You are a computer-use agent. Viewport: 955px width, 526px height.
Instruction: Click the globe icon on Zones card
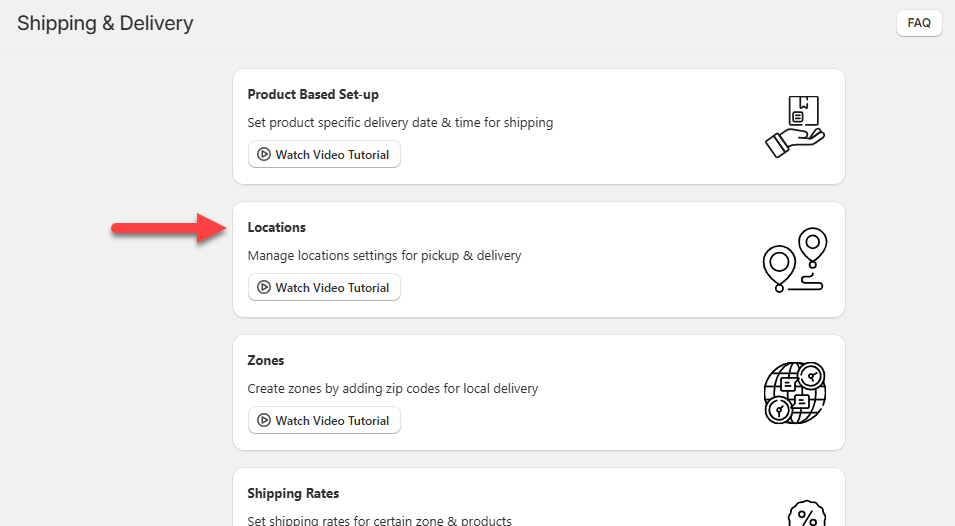point(794,392)
